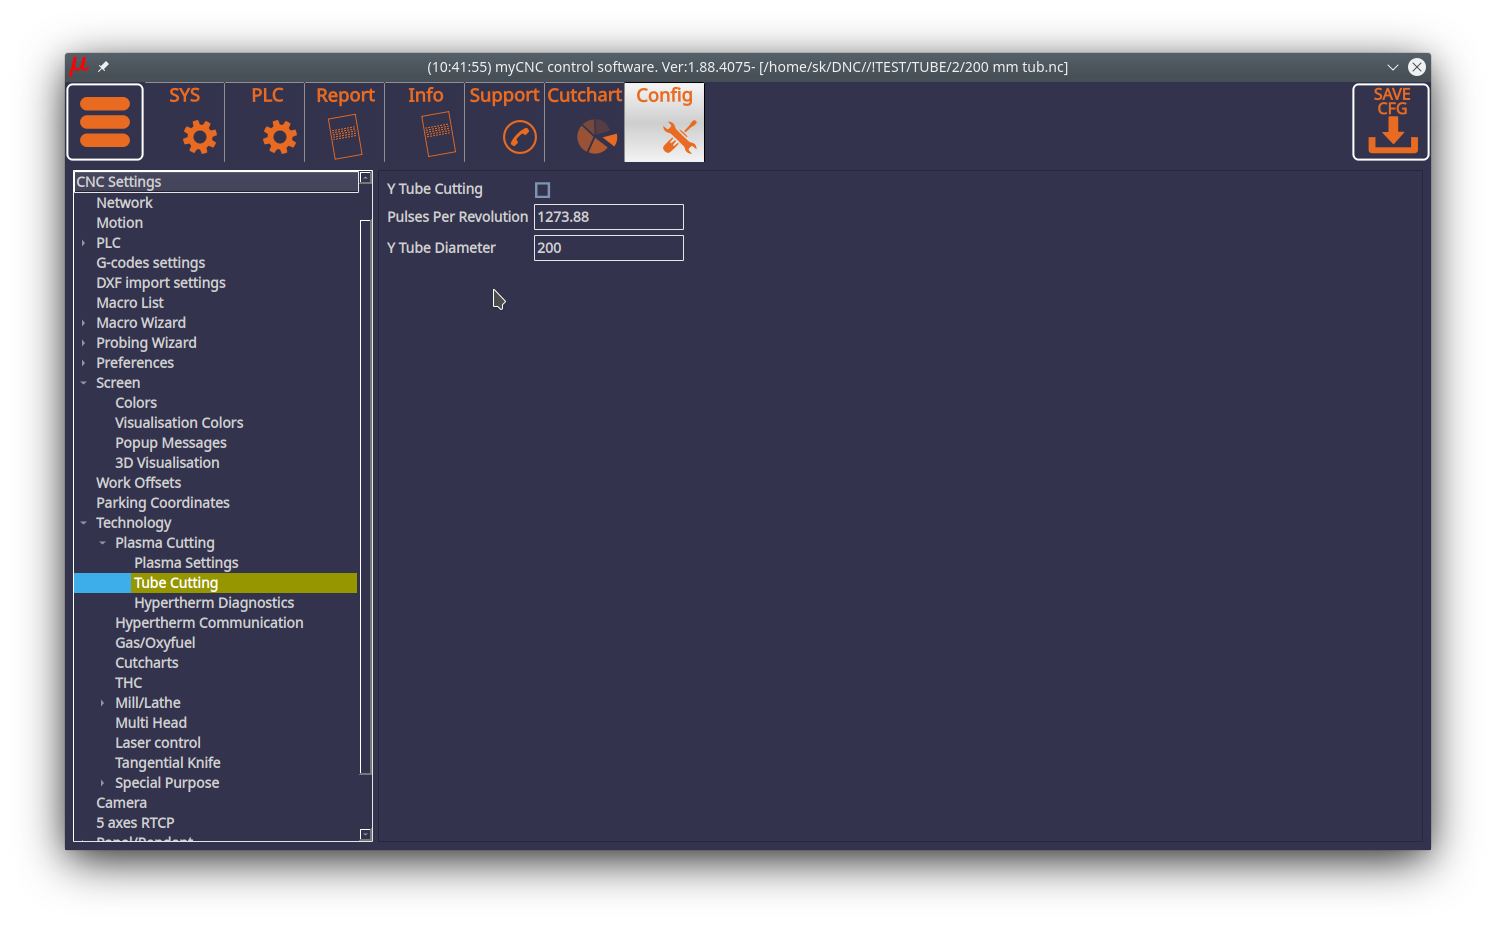The width and height of the screenshot is (1496, 927).
Task: Open the PLC gear settings
Action: pos(279,136)
